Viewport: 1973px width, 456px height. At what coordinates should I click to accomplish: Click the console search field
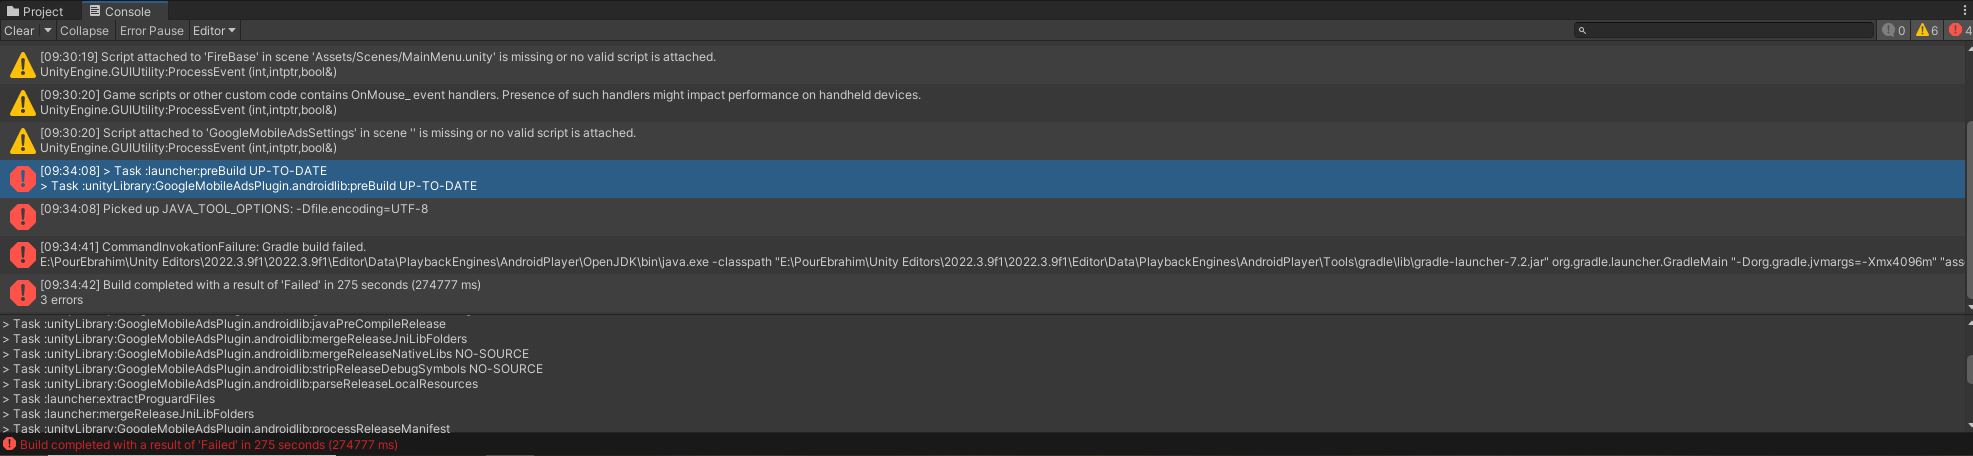coord(1724,31)
